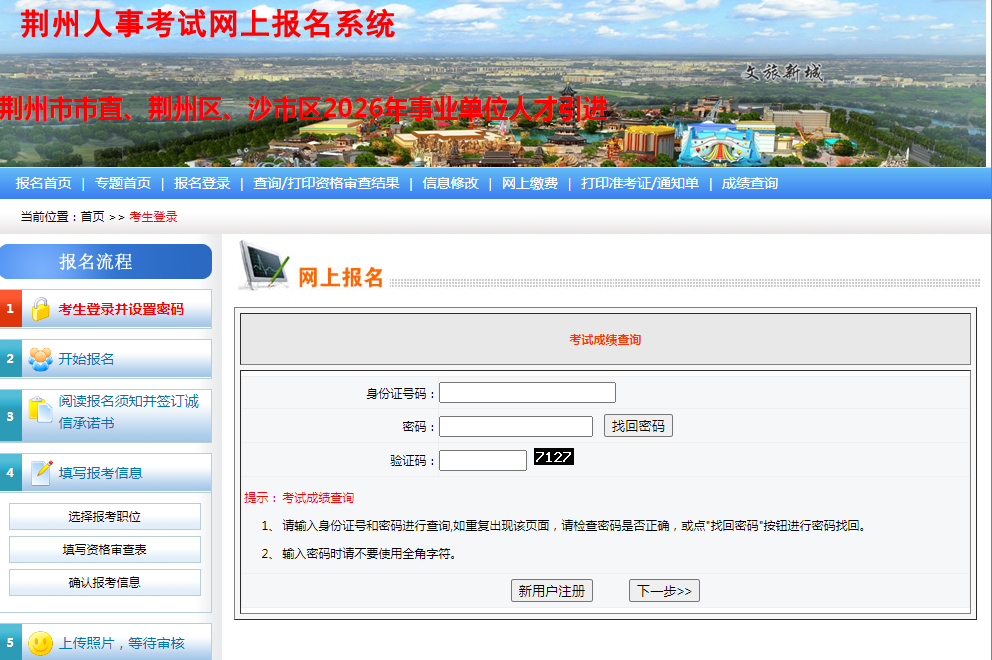Click into the 验证码 text box
This screenshot has width=992, height=660.
click(482, 461)
